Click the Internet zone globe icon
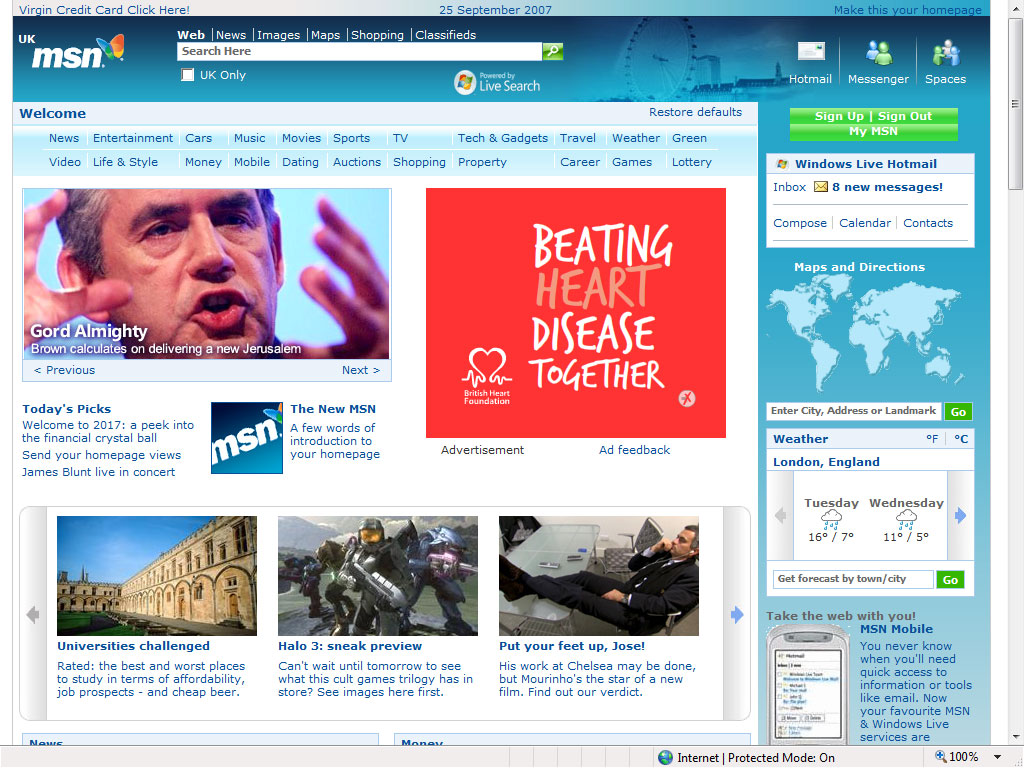This screenshot has height=768, width=1024. click(x=665, y=758)
